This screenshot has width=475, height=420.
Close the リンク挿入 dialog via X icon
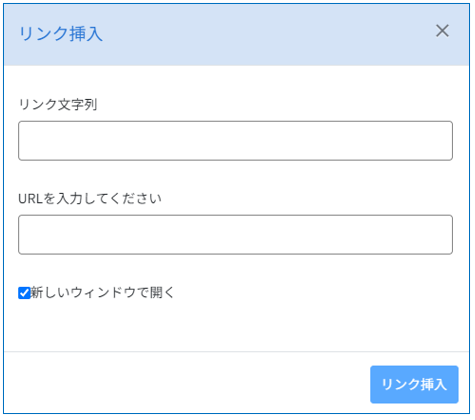(442, 31)
